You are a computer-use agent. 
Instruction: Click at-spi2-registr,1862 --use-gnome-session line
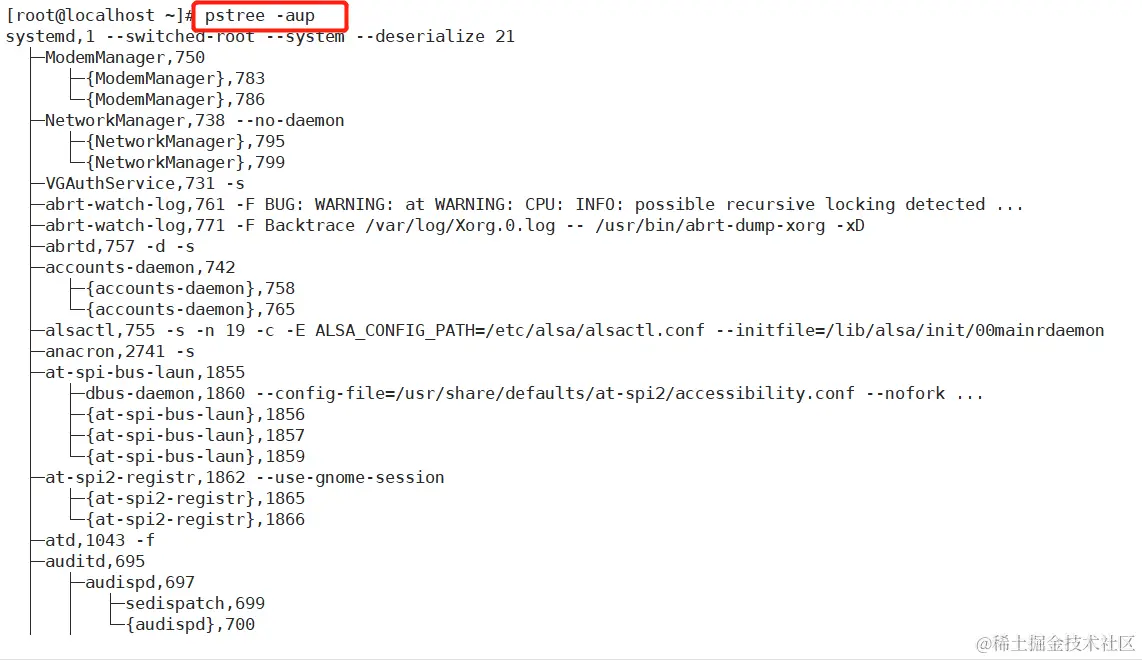(245, 478)
